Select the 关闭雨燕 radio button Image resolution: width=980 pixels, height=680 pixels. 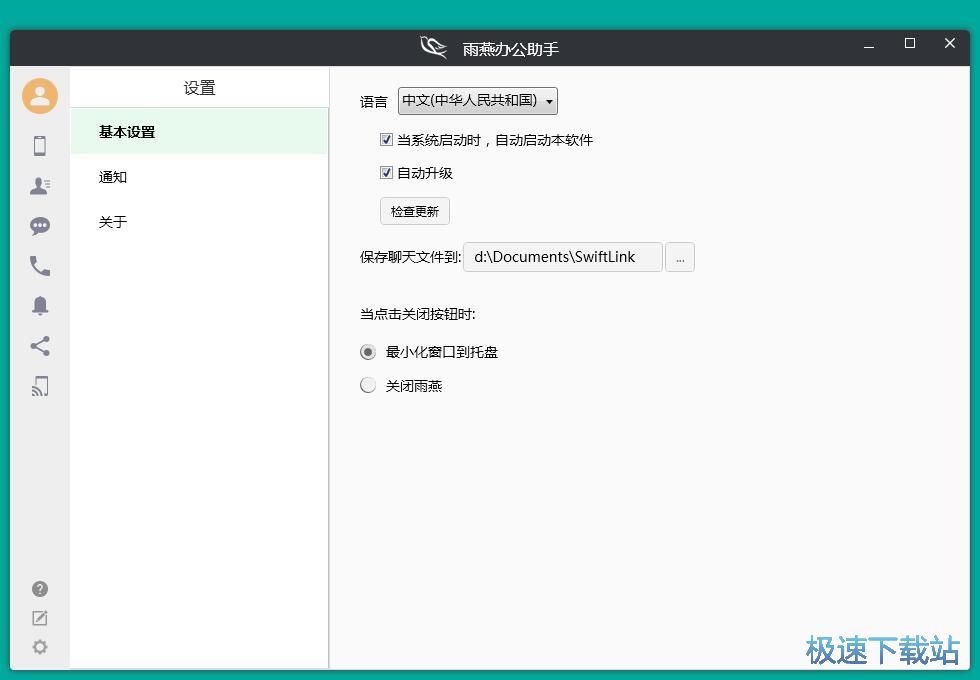point(368,385)
